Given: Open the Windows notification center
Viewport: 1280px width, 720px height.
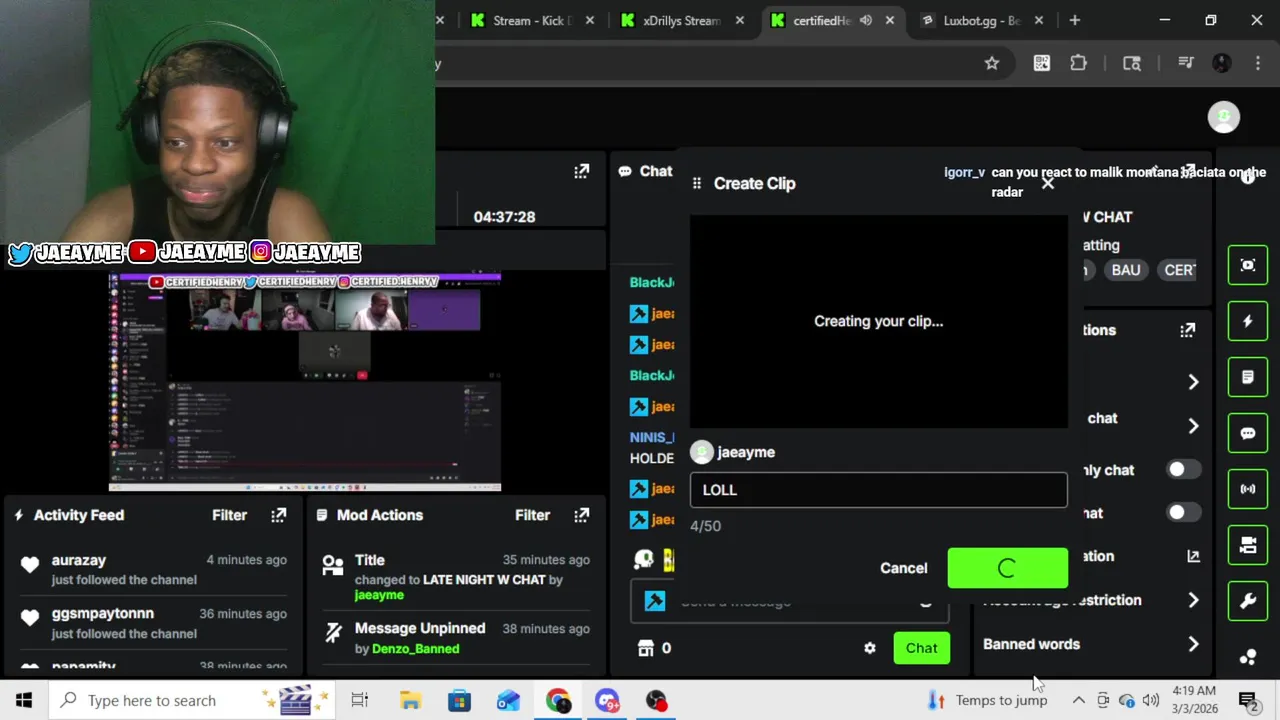Looking at the screenshot, I should click(1248, 700).
